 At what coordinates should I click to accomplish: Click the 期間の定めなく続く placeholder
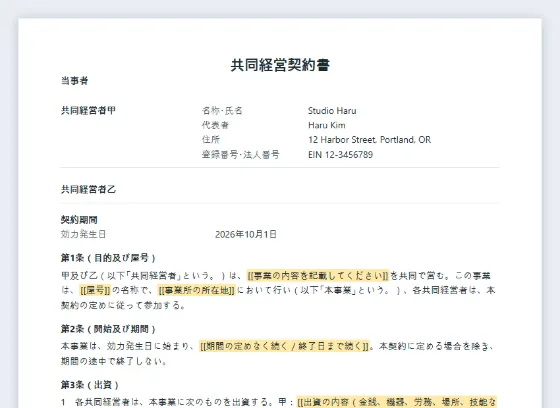(284, 346)
